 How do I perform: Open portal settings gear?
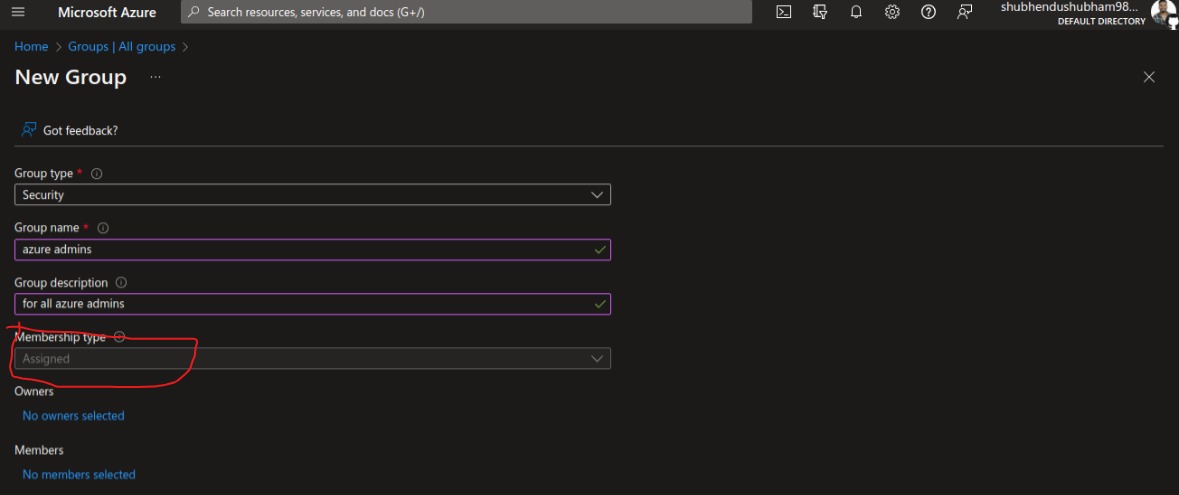(x=892, y=12)
